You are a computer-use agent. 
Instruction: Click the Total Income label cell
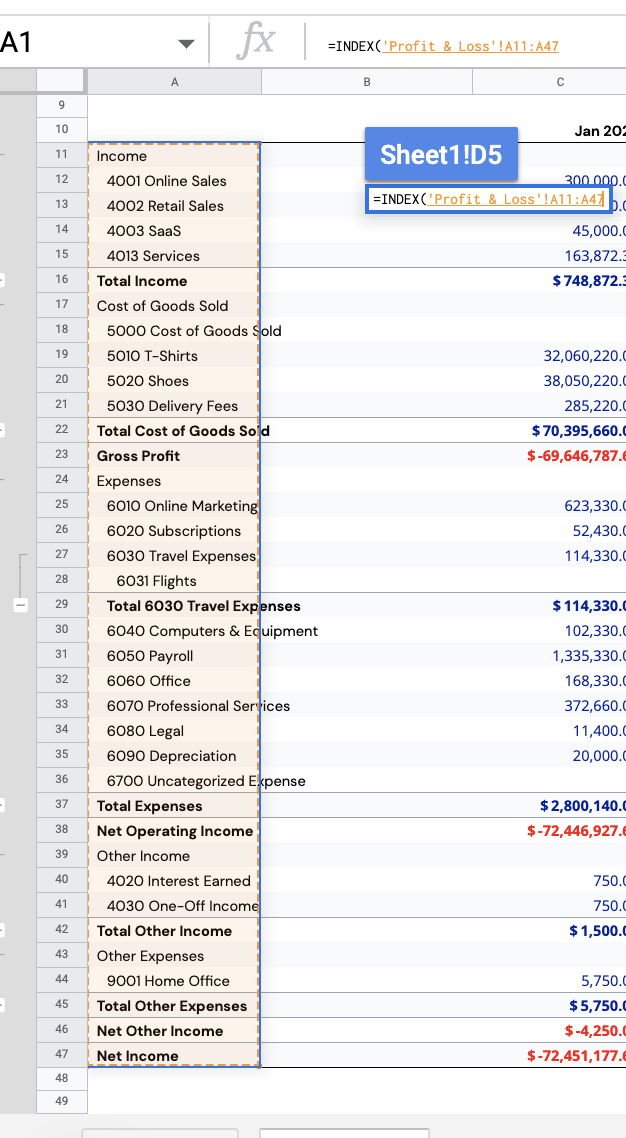pos(174,281)
